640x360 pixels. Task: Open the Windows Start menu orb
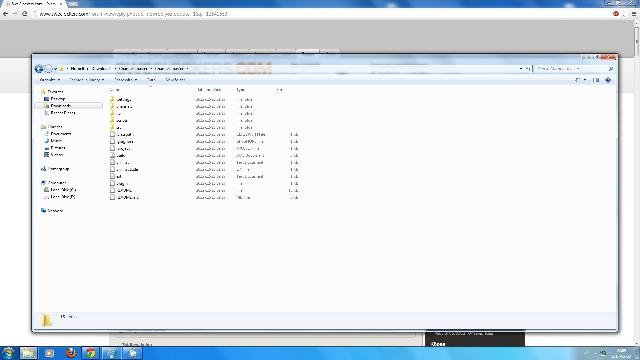8,353
